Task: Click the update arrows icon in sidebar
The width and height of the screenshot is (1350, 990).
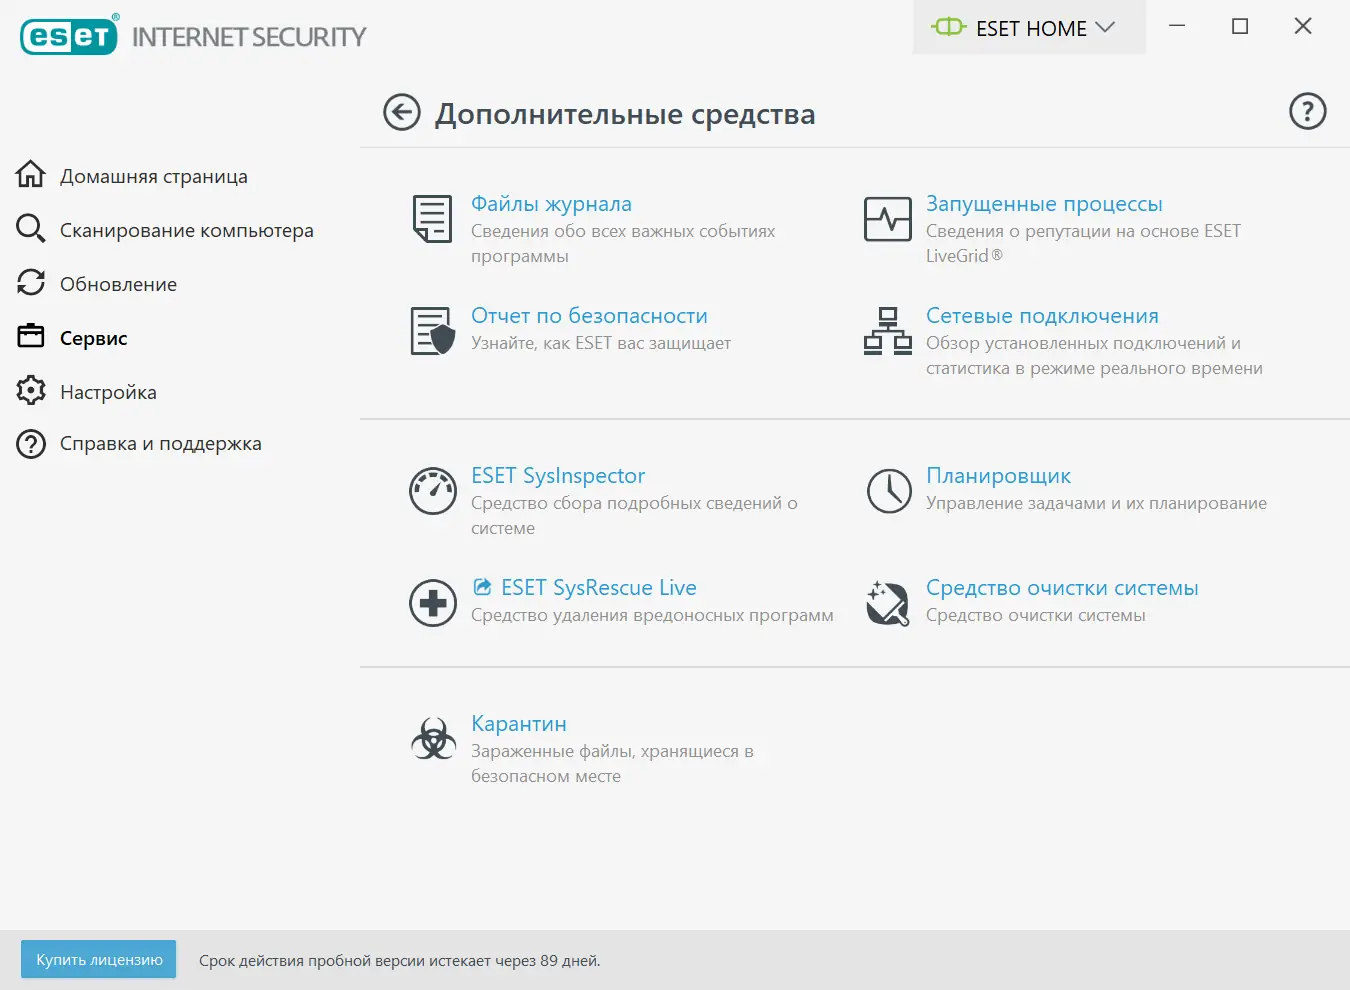Action: (x=31, y=283)
